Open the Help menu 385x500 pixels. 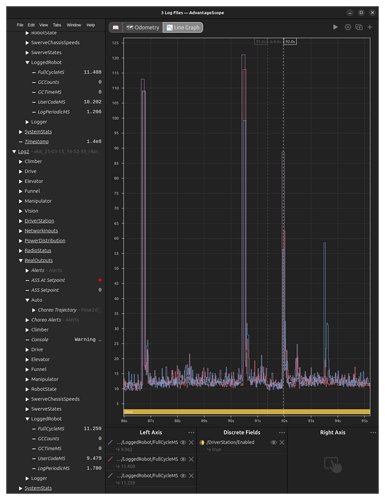[91, 25]
